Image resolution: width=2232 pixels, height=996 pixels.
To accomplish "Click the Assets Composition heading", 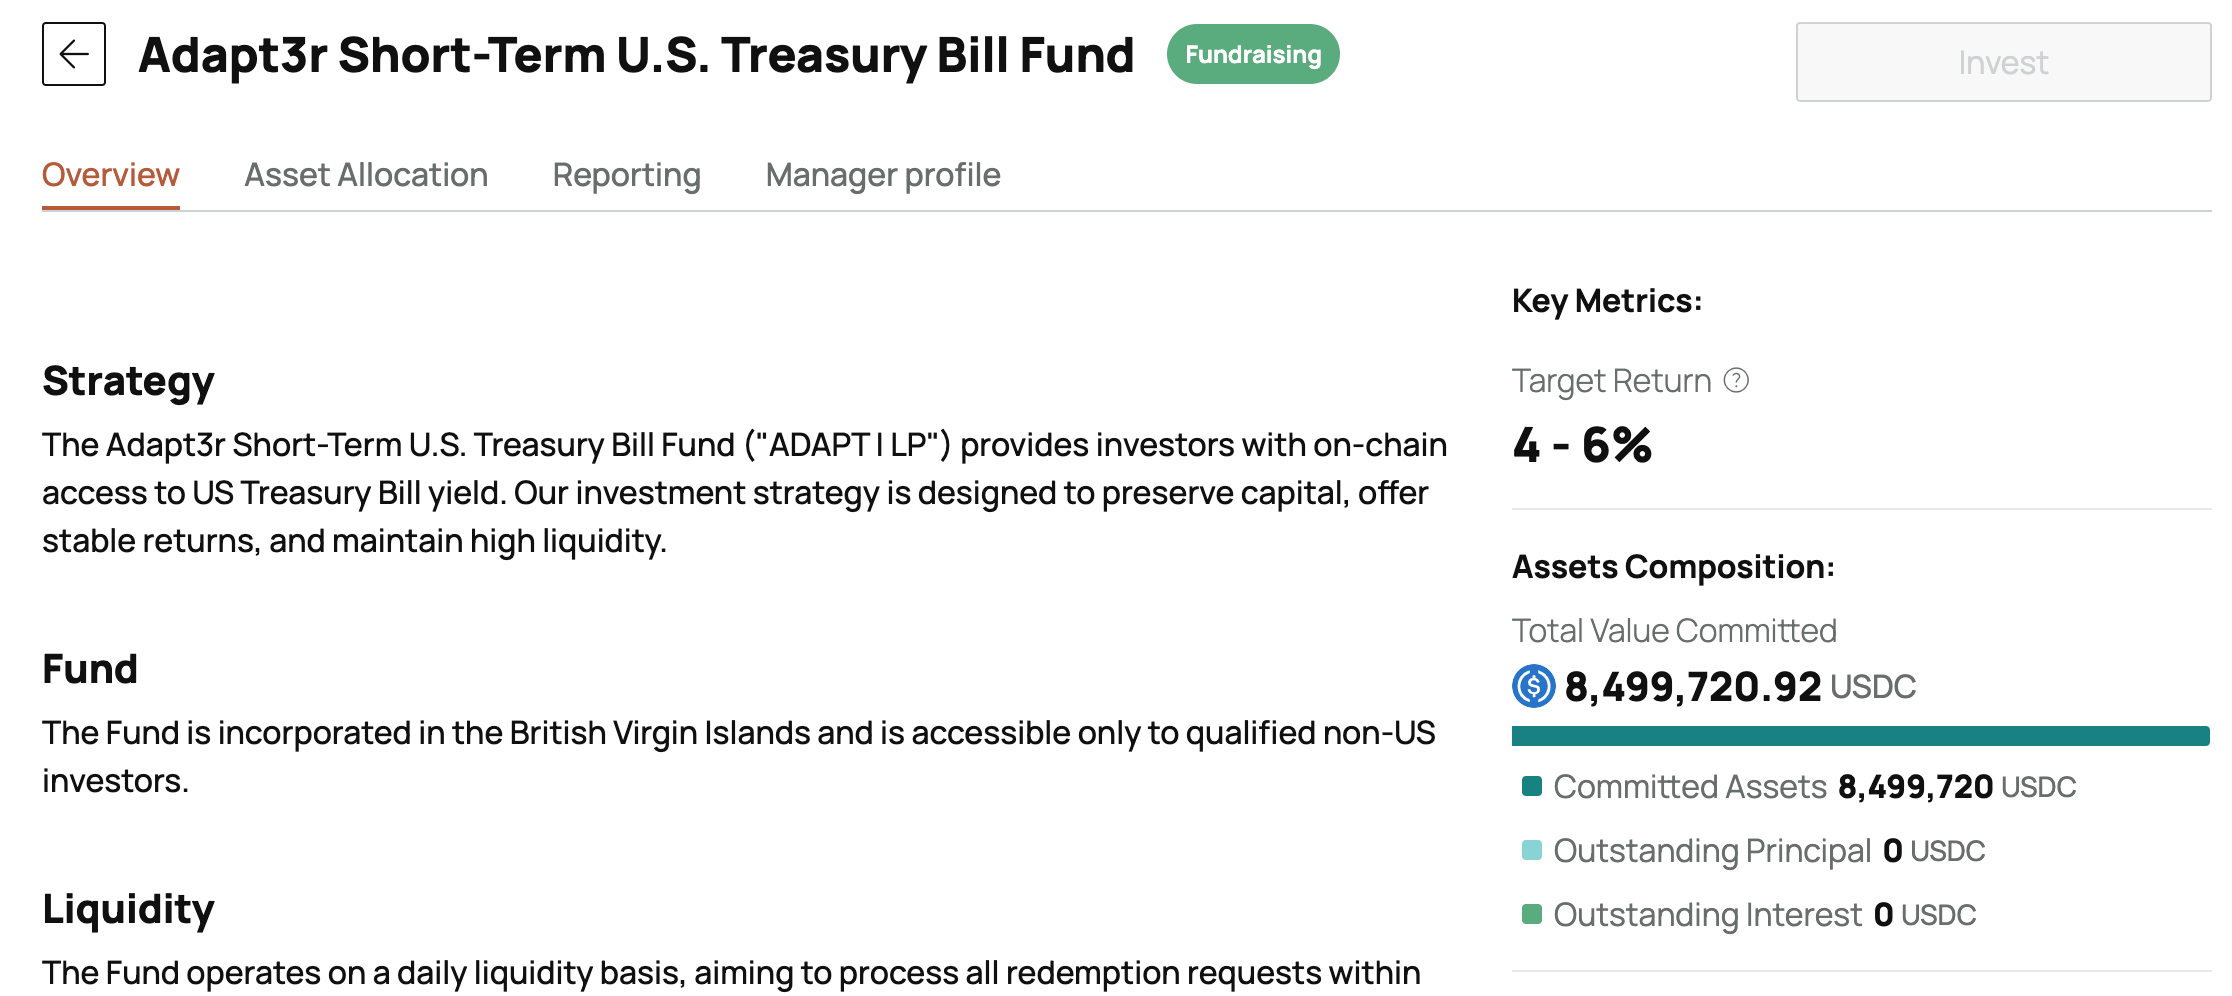I will coord(1672,567).
